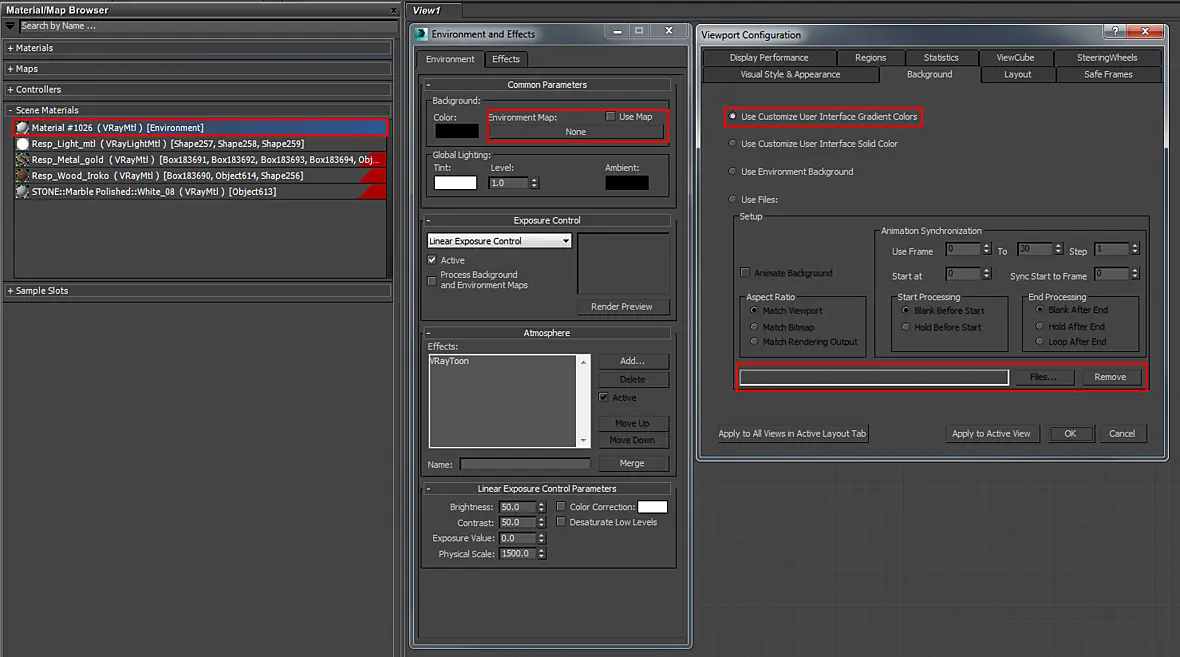1180x657 pixels.
Task: Click Merge atmosphere button
Action: (632, 464)
